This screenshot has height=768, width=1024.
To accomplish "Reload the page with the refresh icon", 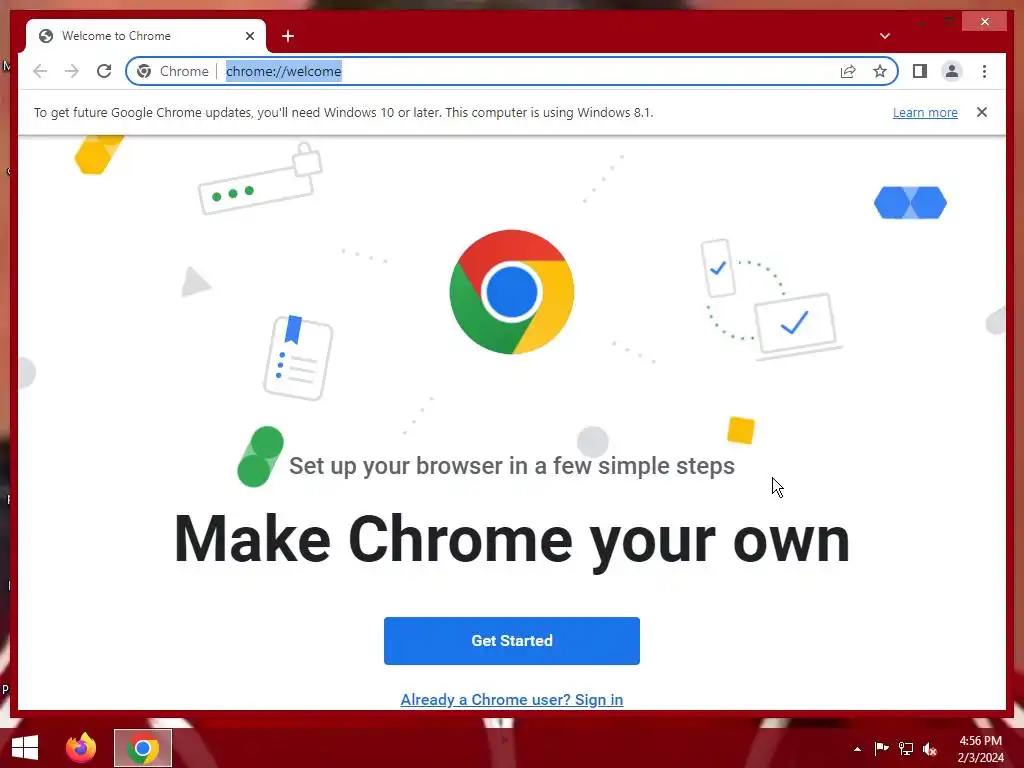I will pos(104,71).
